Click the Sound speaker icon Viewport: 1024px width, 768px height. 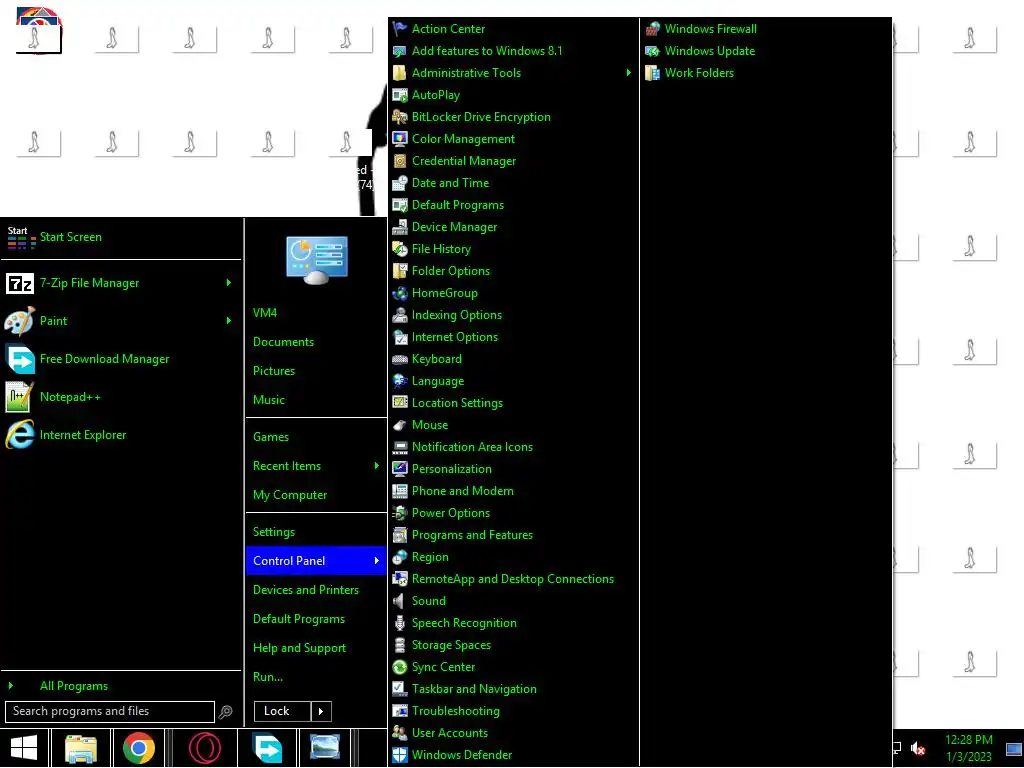pos(400,601)
